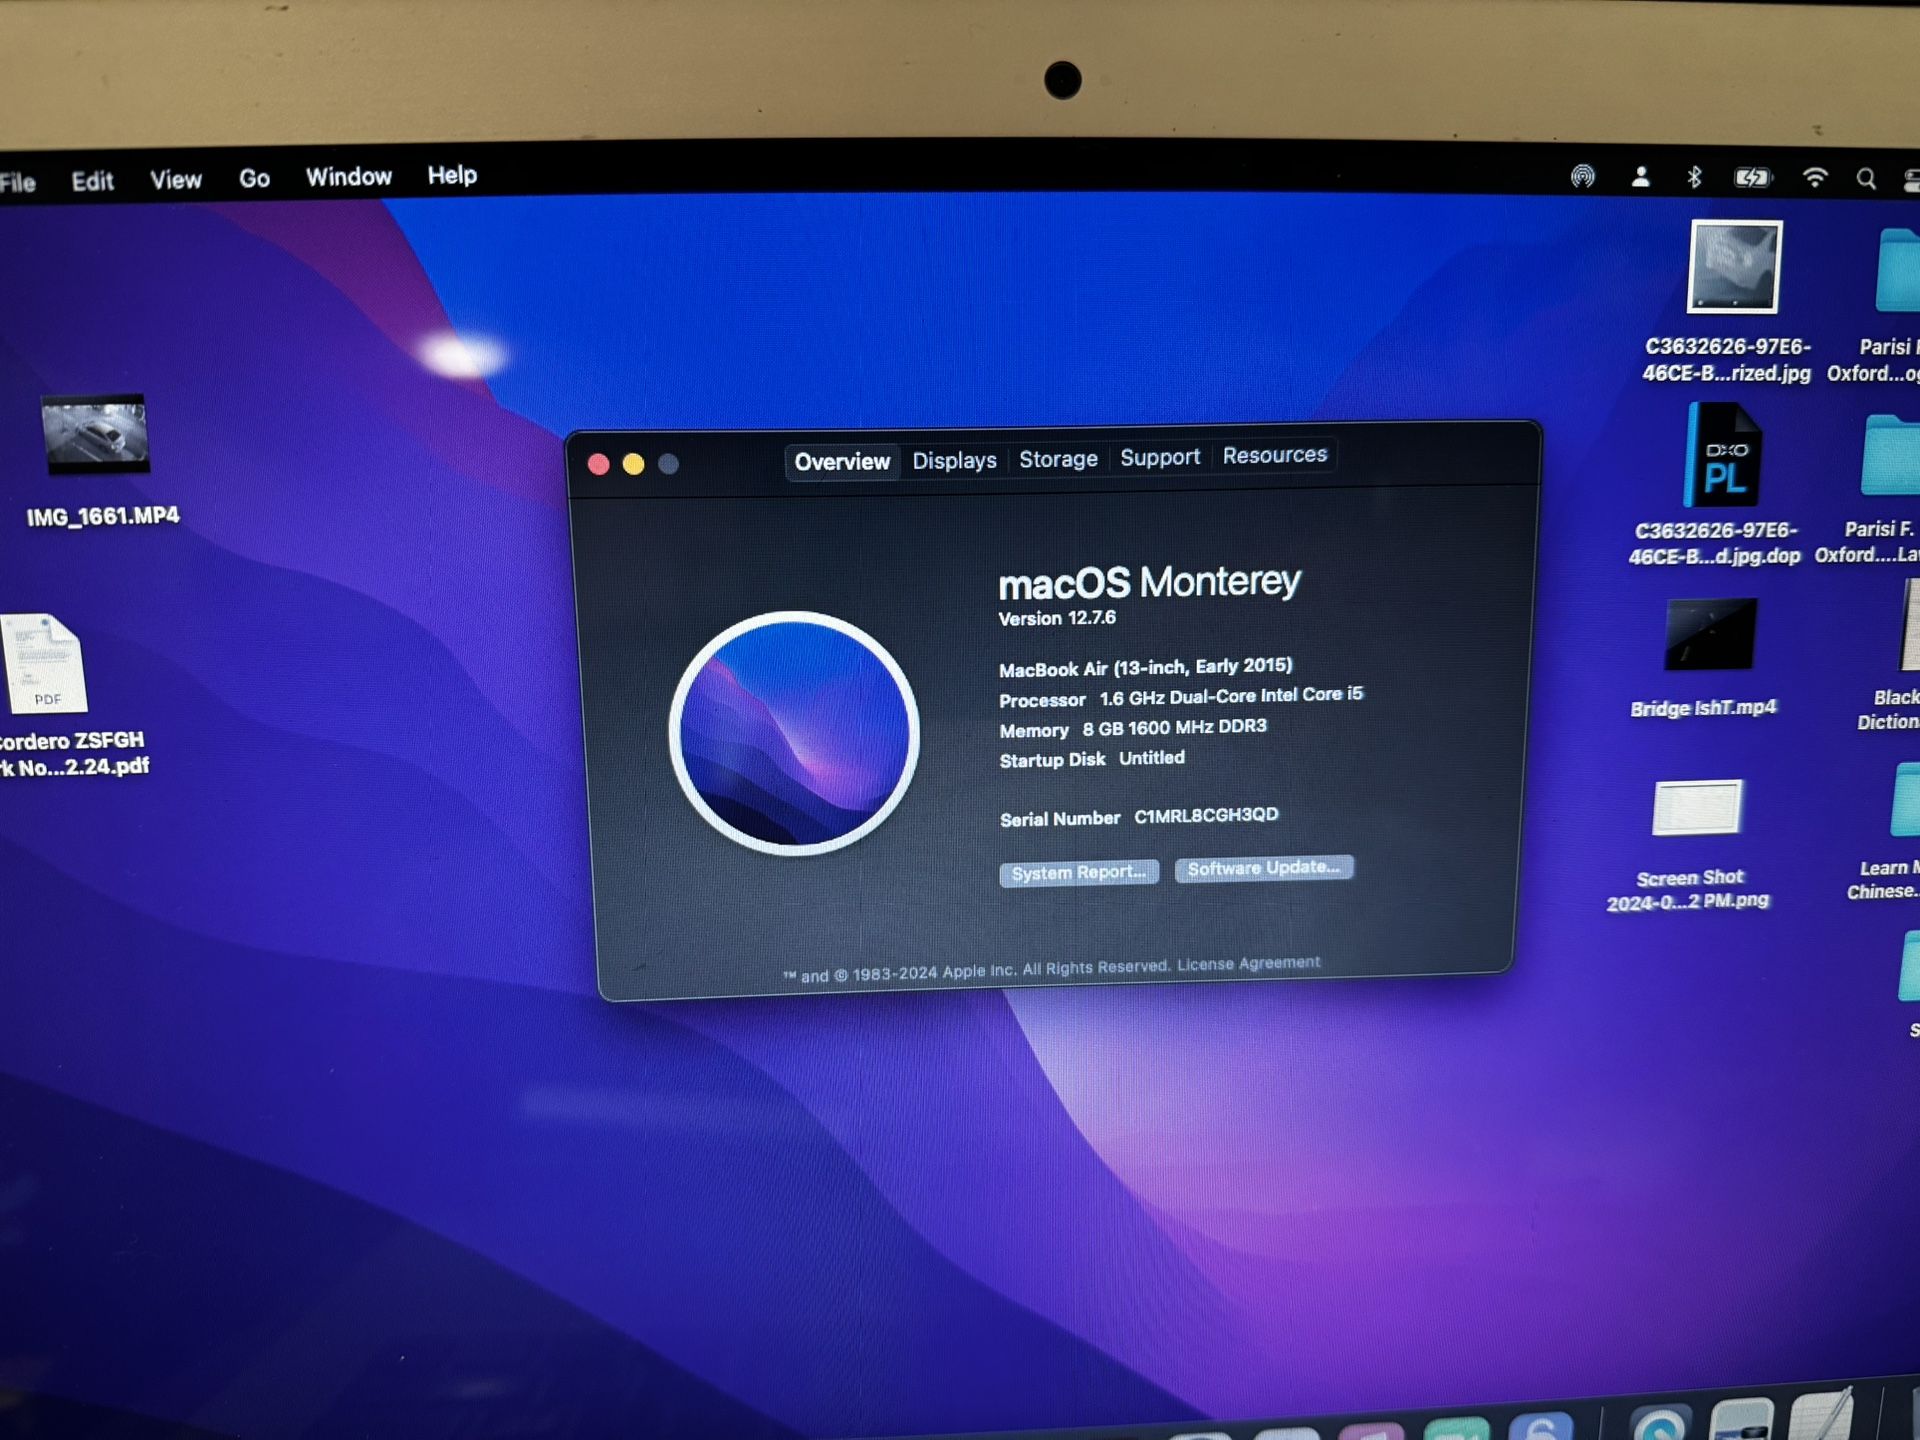This screenshot has height=1440, width=1920.
Task: Click the macOS Monterey circular logo
Action: [794, 734]
